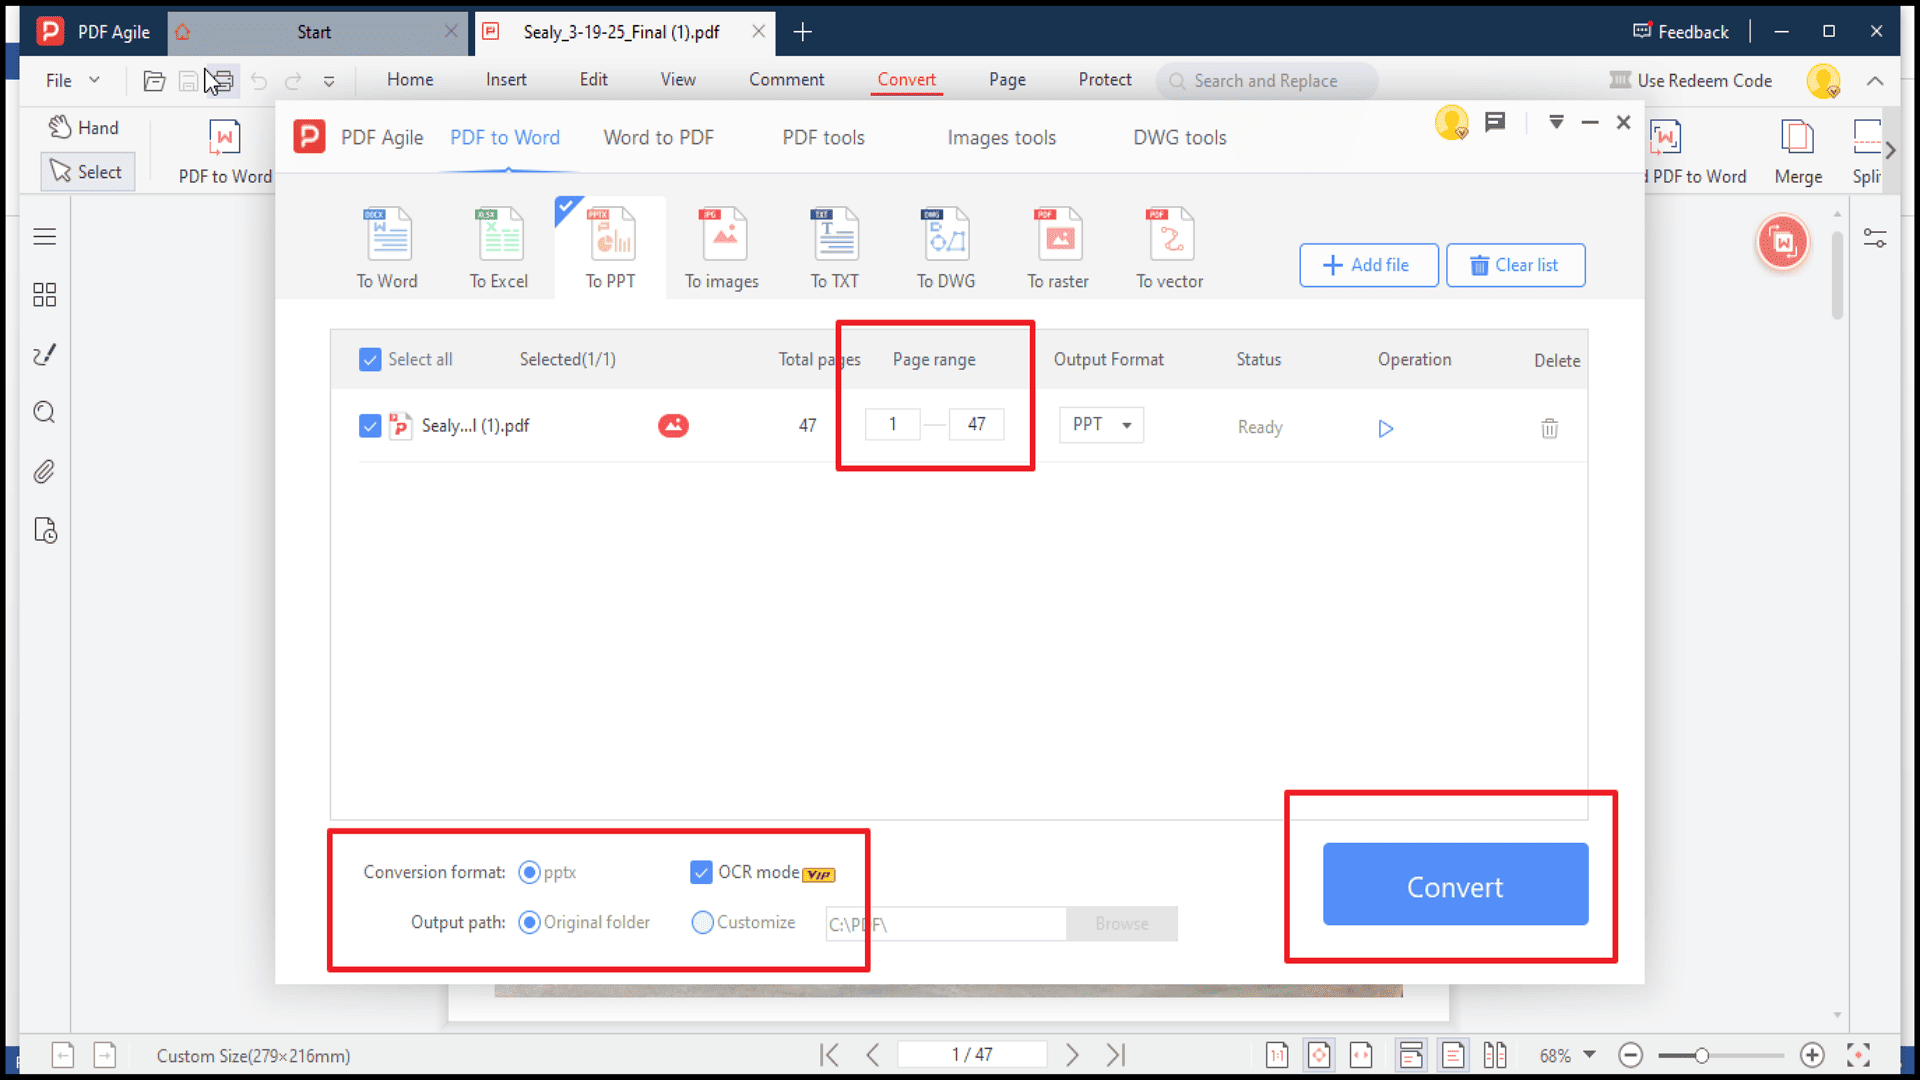
Task: Select the pptx conversion format radio
Action: [x=529, y=872]
